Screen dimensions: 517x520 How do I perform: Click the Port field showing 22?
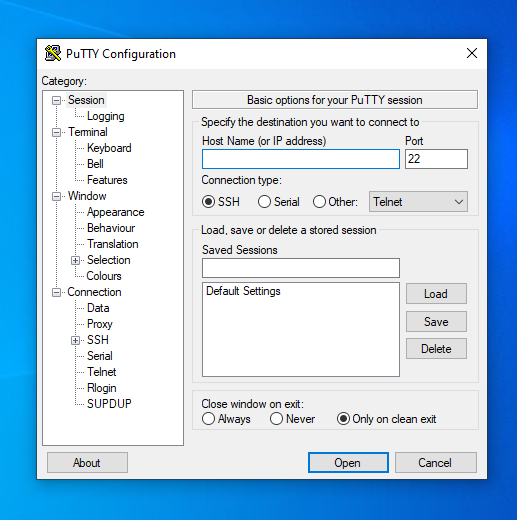tap(436, 159)
